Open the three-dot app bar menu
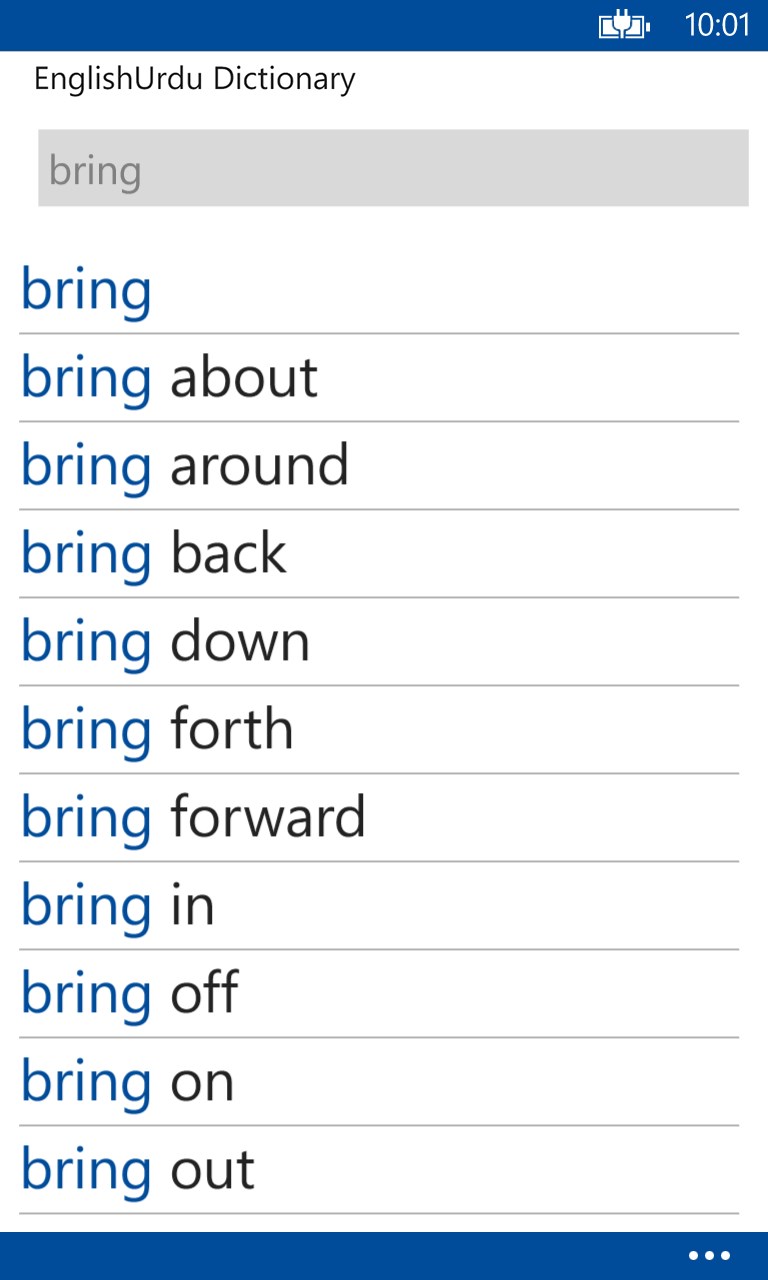The width and height of the screenshot is (768, 1280). (710, 1256)
